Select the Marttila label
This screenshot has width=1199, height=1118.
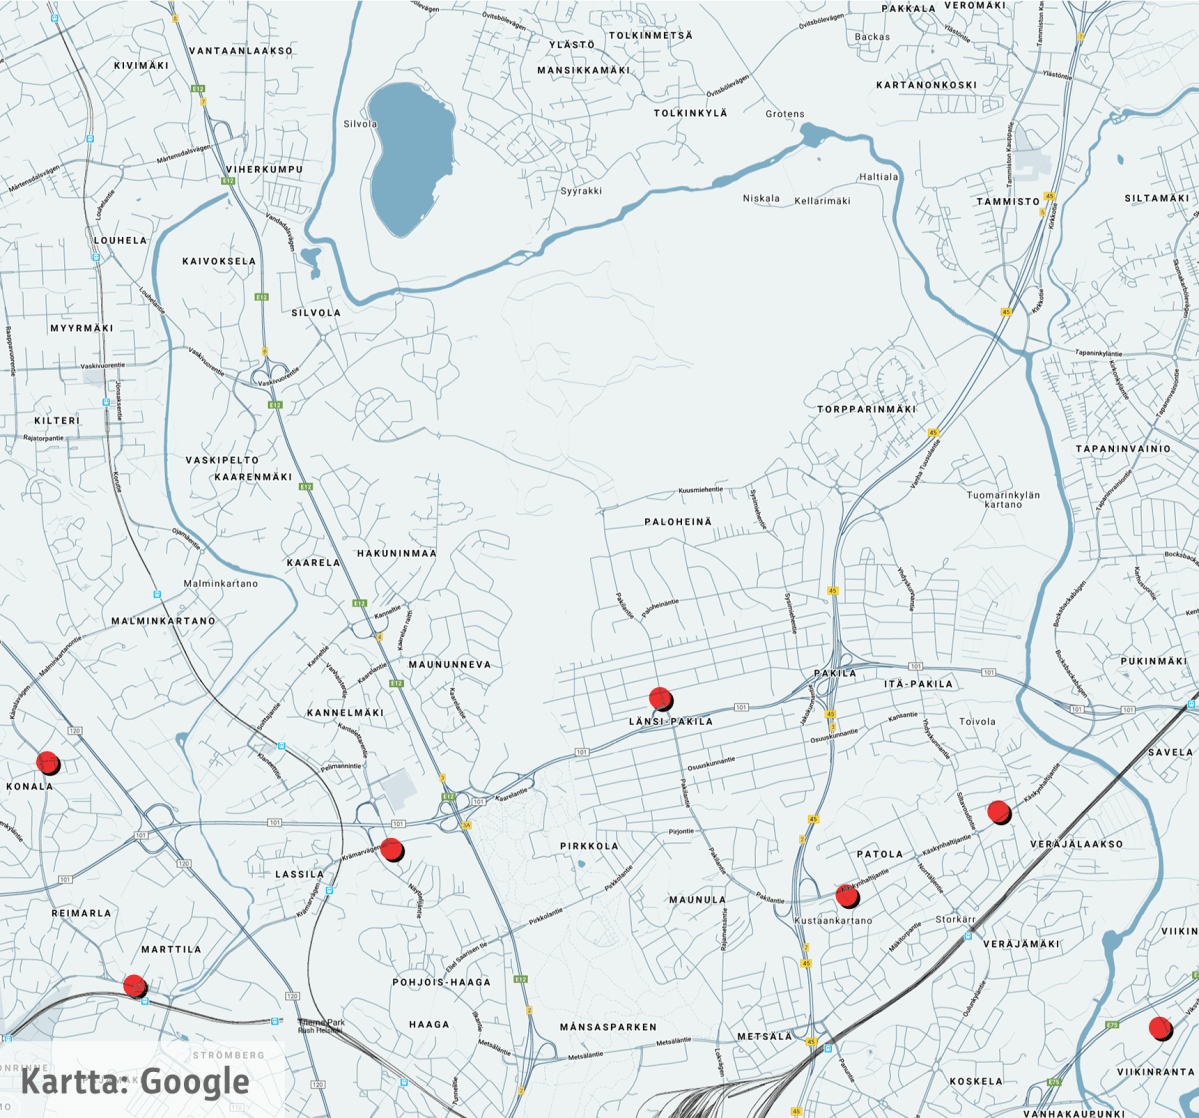pyautogui.click(x=171, y=949)
